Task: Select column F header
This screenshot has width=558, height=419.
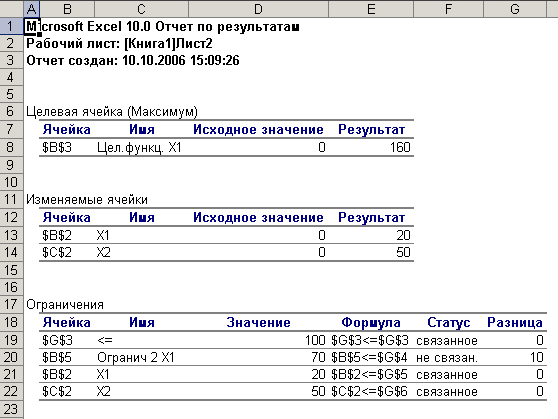Action: (448, 9)
